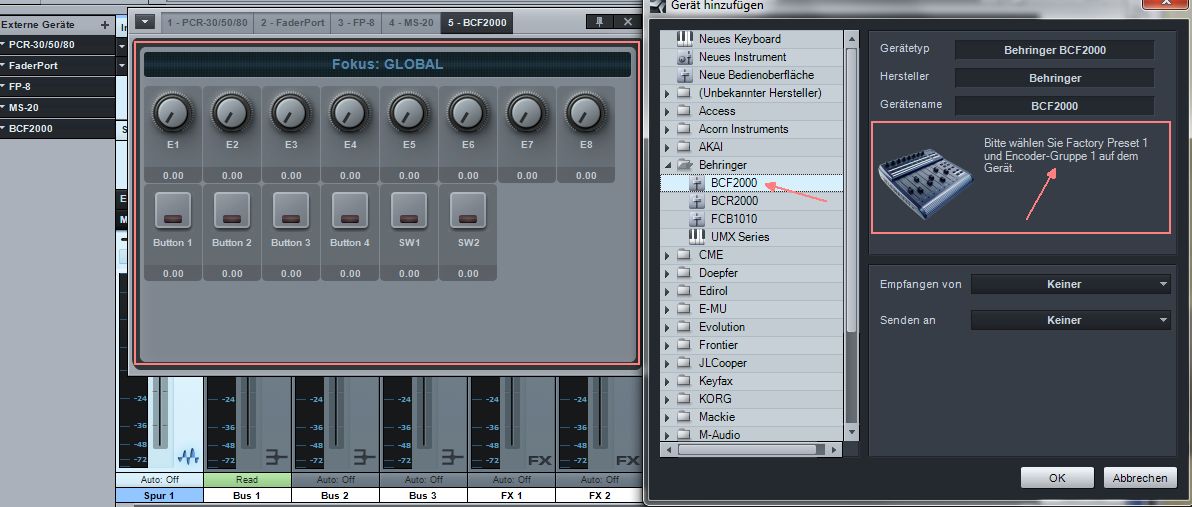Screen dimensions: 1192x507
Task: Click encoder knob E6
Action: click(x=468, y=112)
